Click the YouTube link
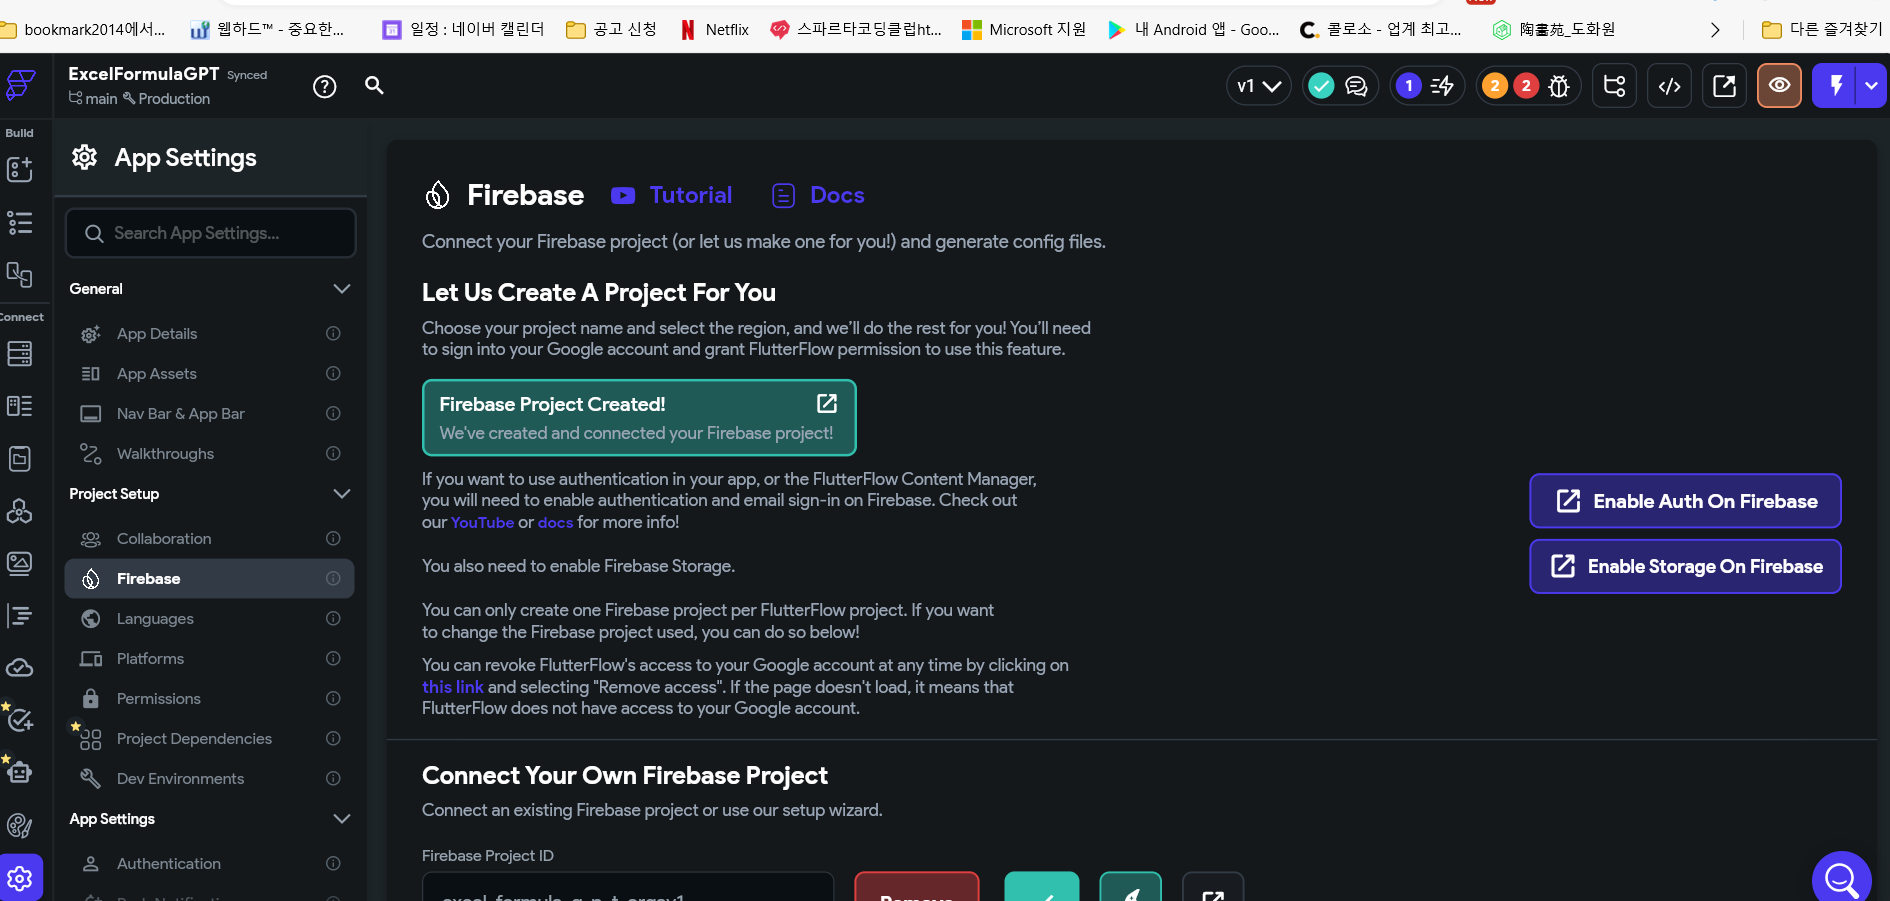 pyautogui.click(x=482, y=523)
